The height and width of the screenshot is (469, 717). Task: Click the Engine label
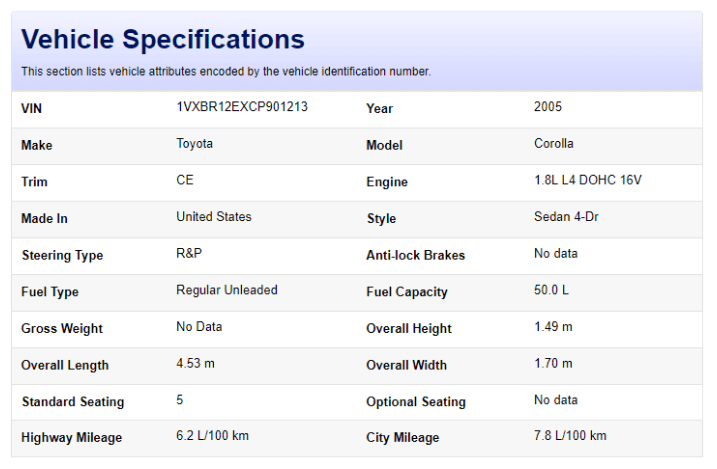(387, 182)
